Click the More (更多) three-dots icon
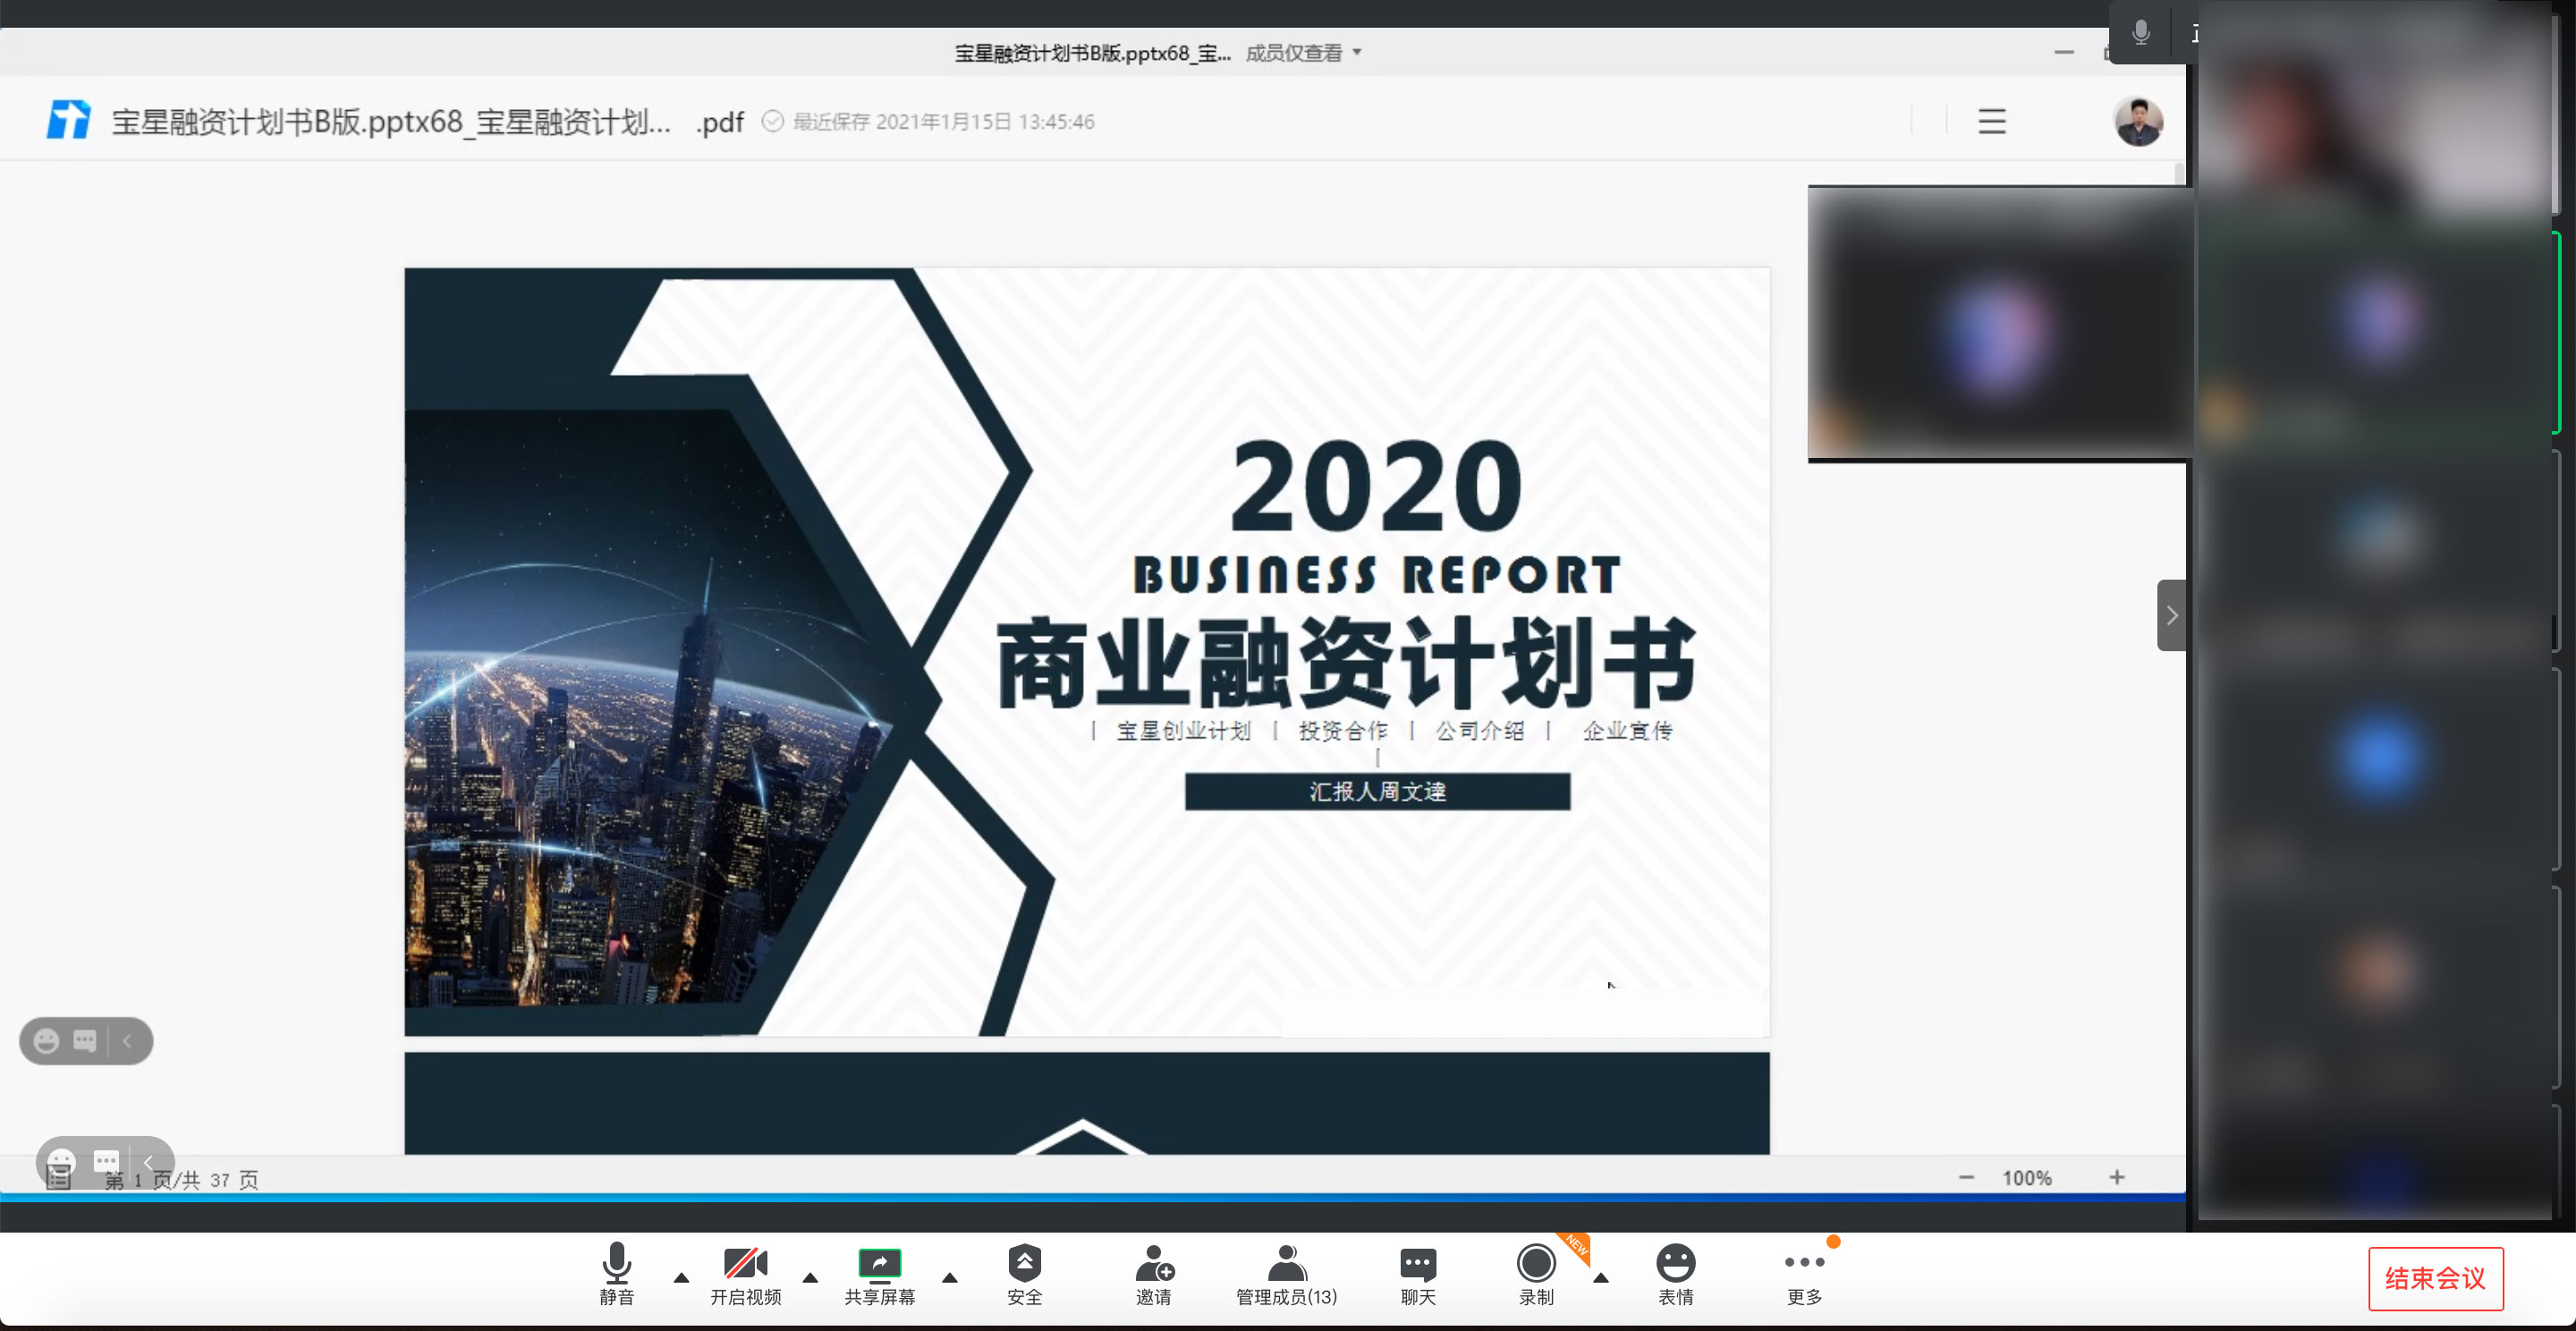 1804,1263
